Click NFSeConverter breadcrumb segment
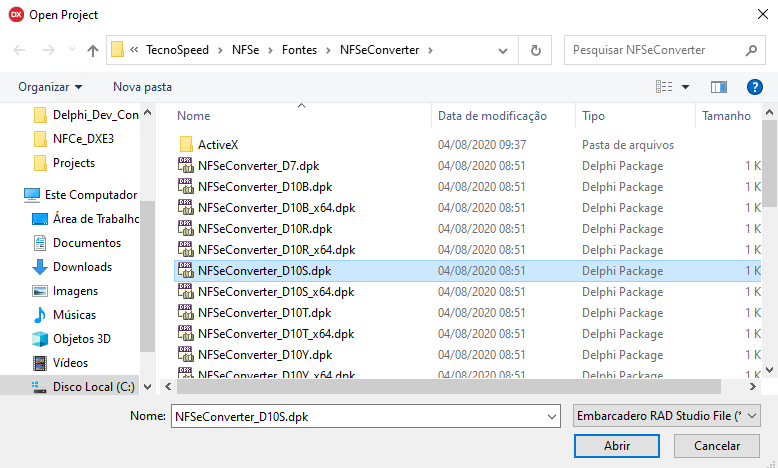778x468 pixels. (x=380, y=50)
